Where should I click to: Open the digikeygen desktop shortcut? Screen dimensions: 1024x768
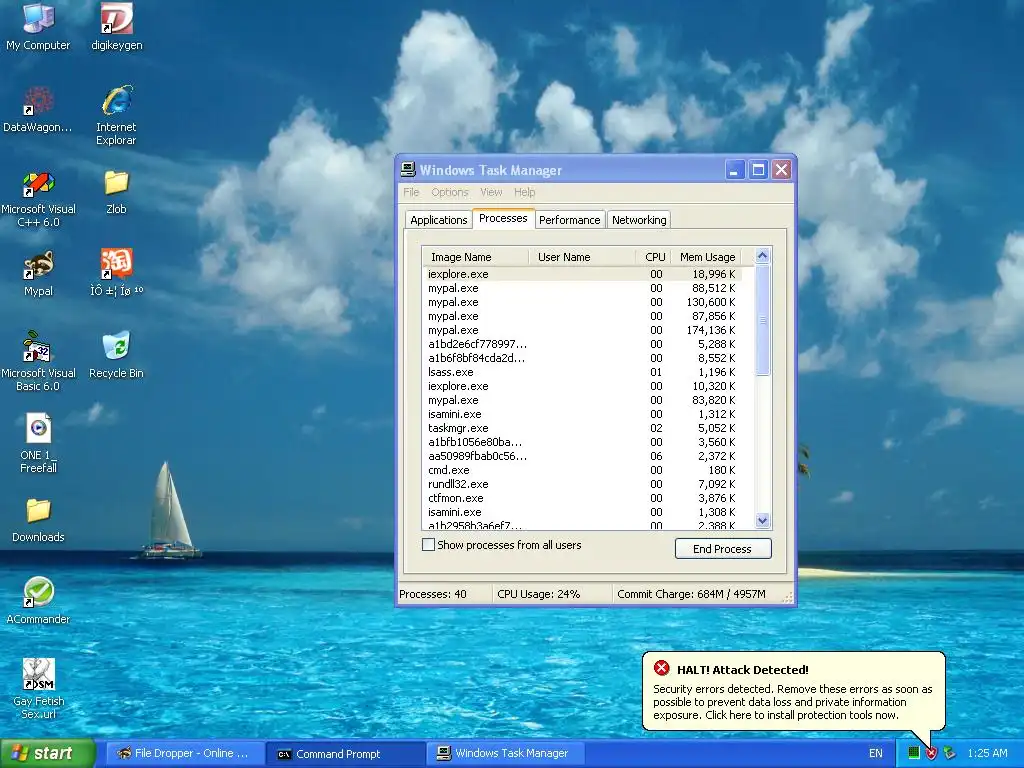(116, 26)
